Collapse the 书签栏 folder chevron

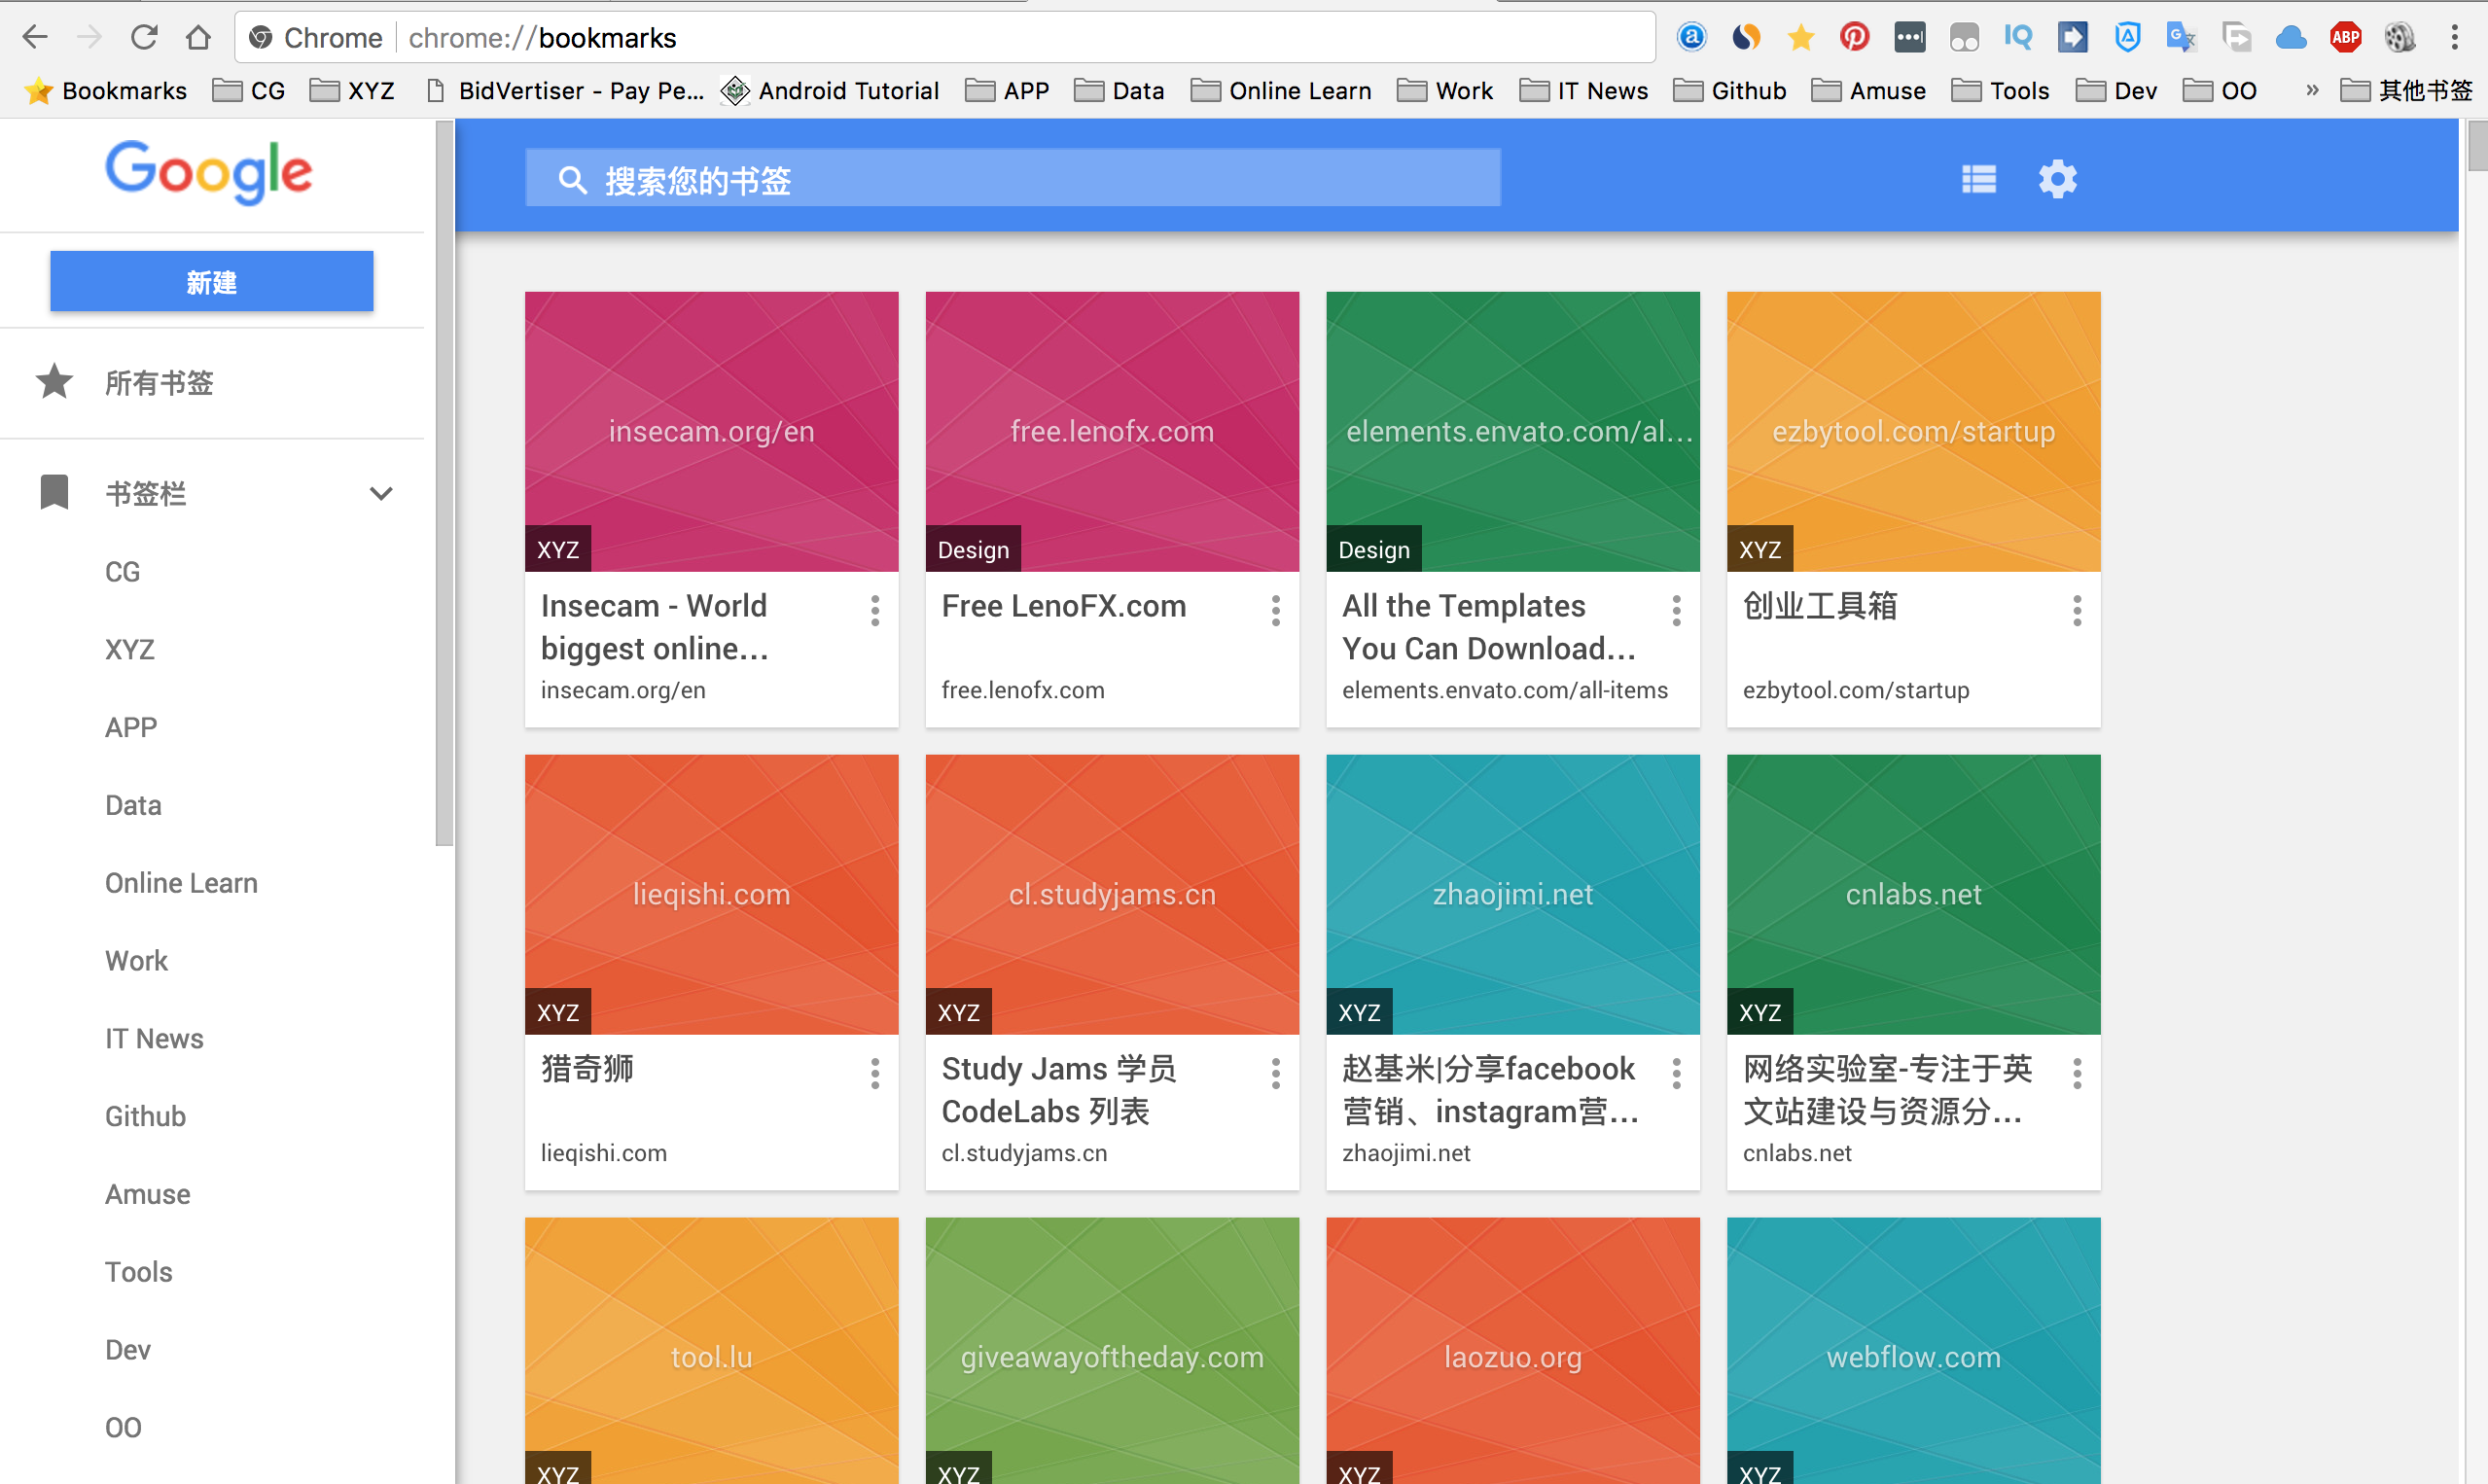pyautogui.click(x=381, y=493)
